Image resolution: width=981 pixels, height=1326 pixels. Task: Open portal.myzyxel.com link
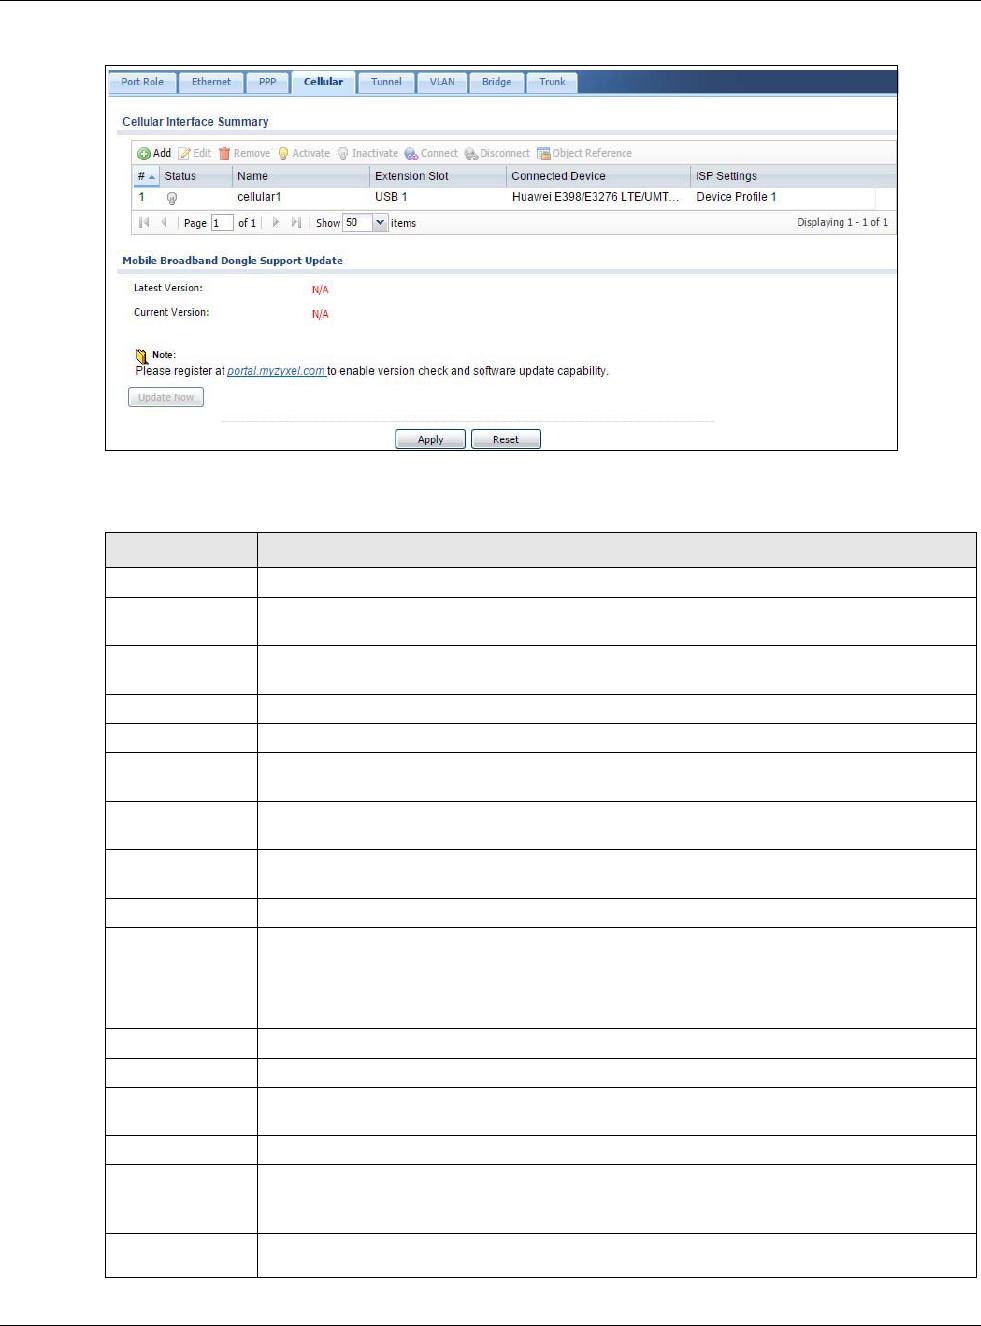coord(276,371)
